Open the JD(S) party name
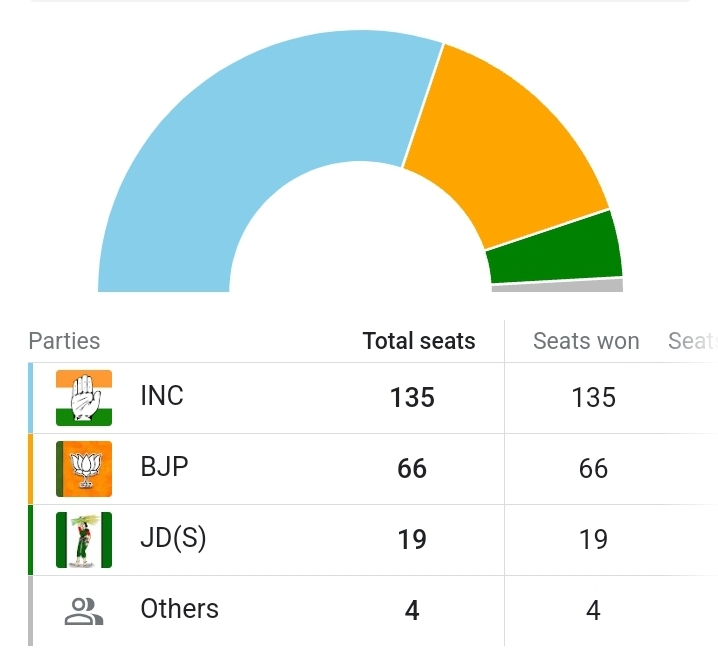The width and height of the screenshot is (718, 664). click(173, 538)
